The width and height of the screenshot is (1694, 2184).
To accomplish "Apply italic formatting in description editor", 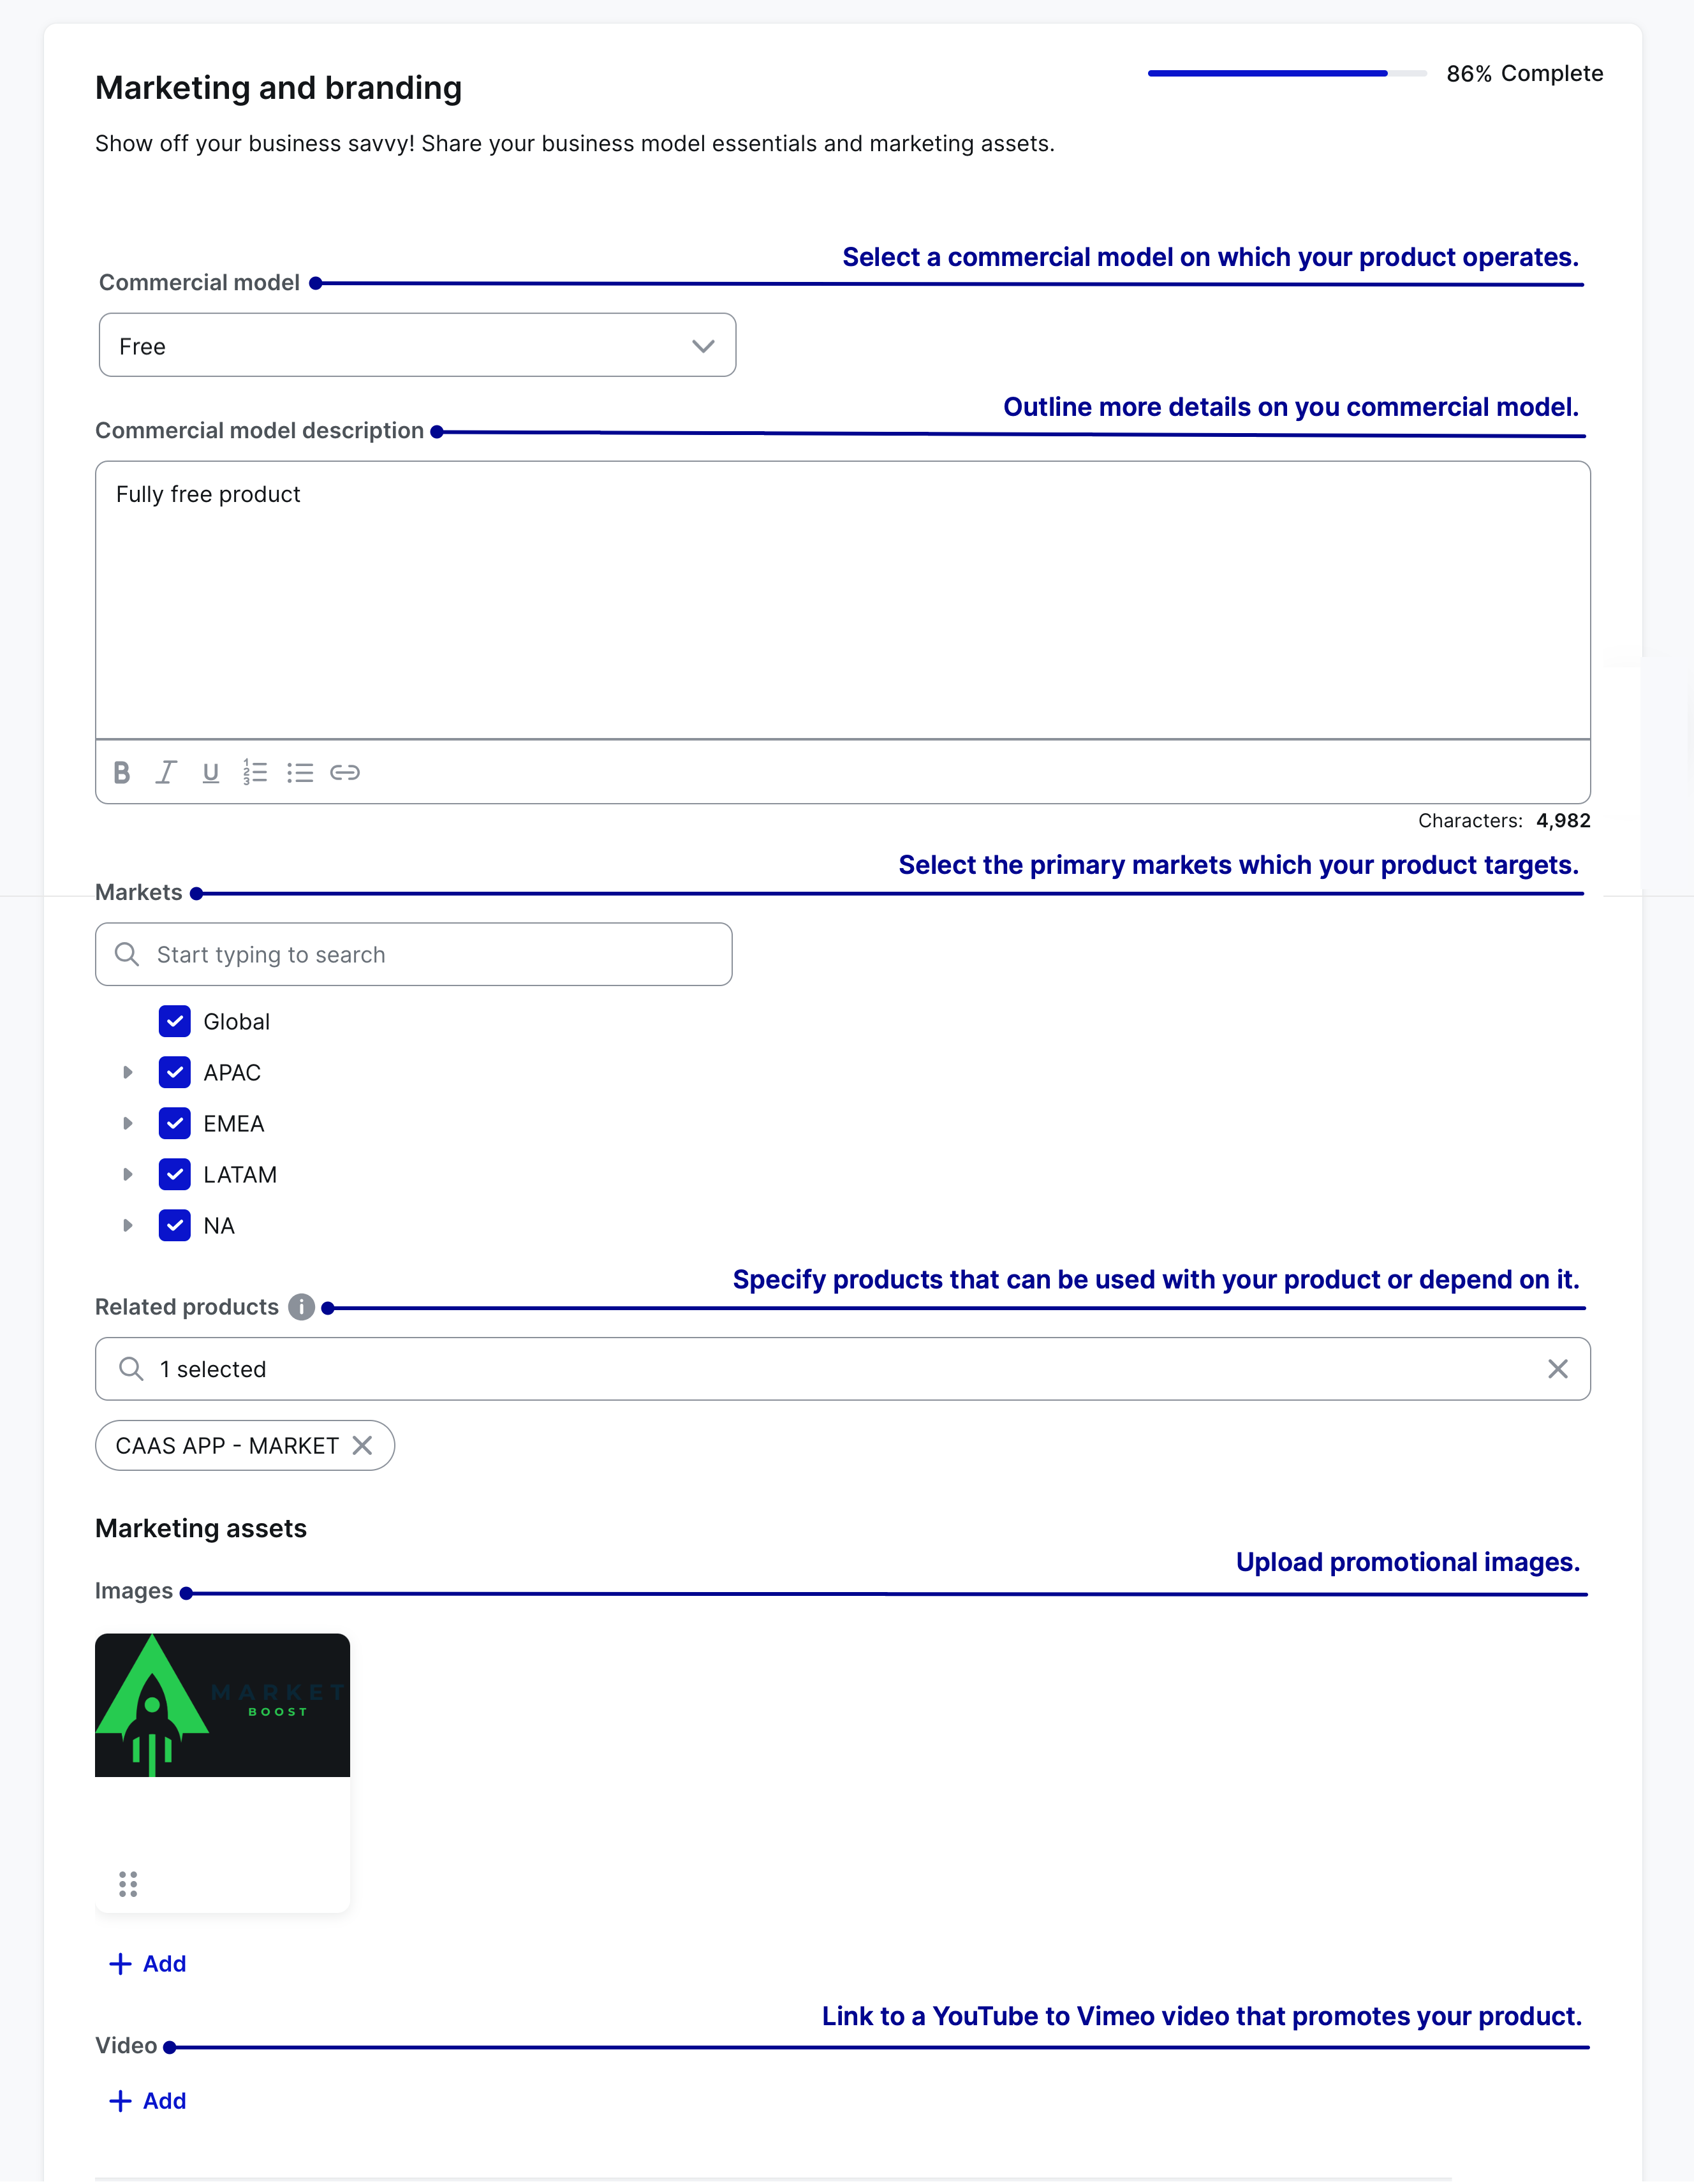I will tap(166, 772).
